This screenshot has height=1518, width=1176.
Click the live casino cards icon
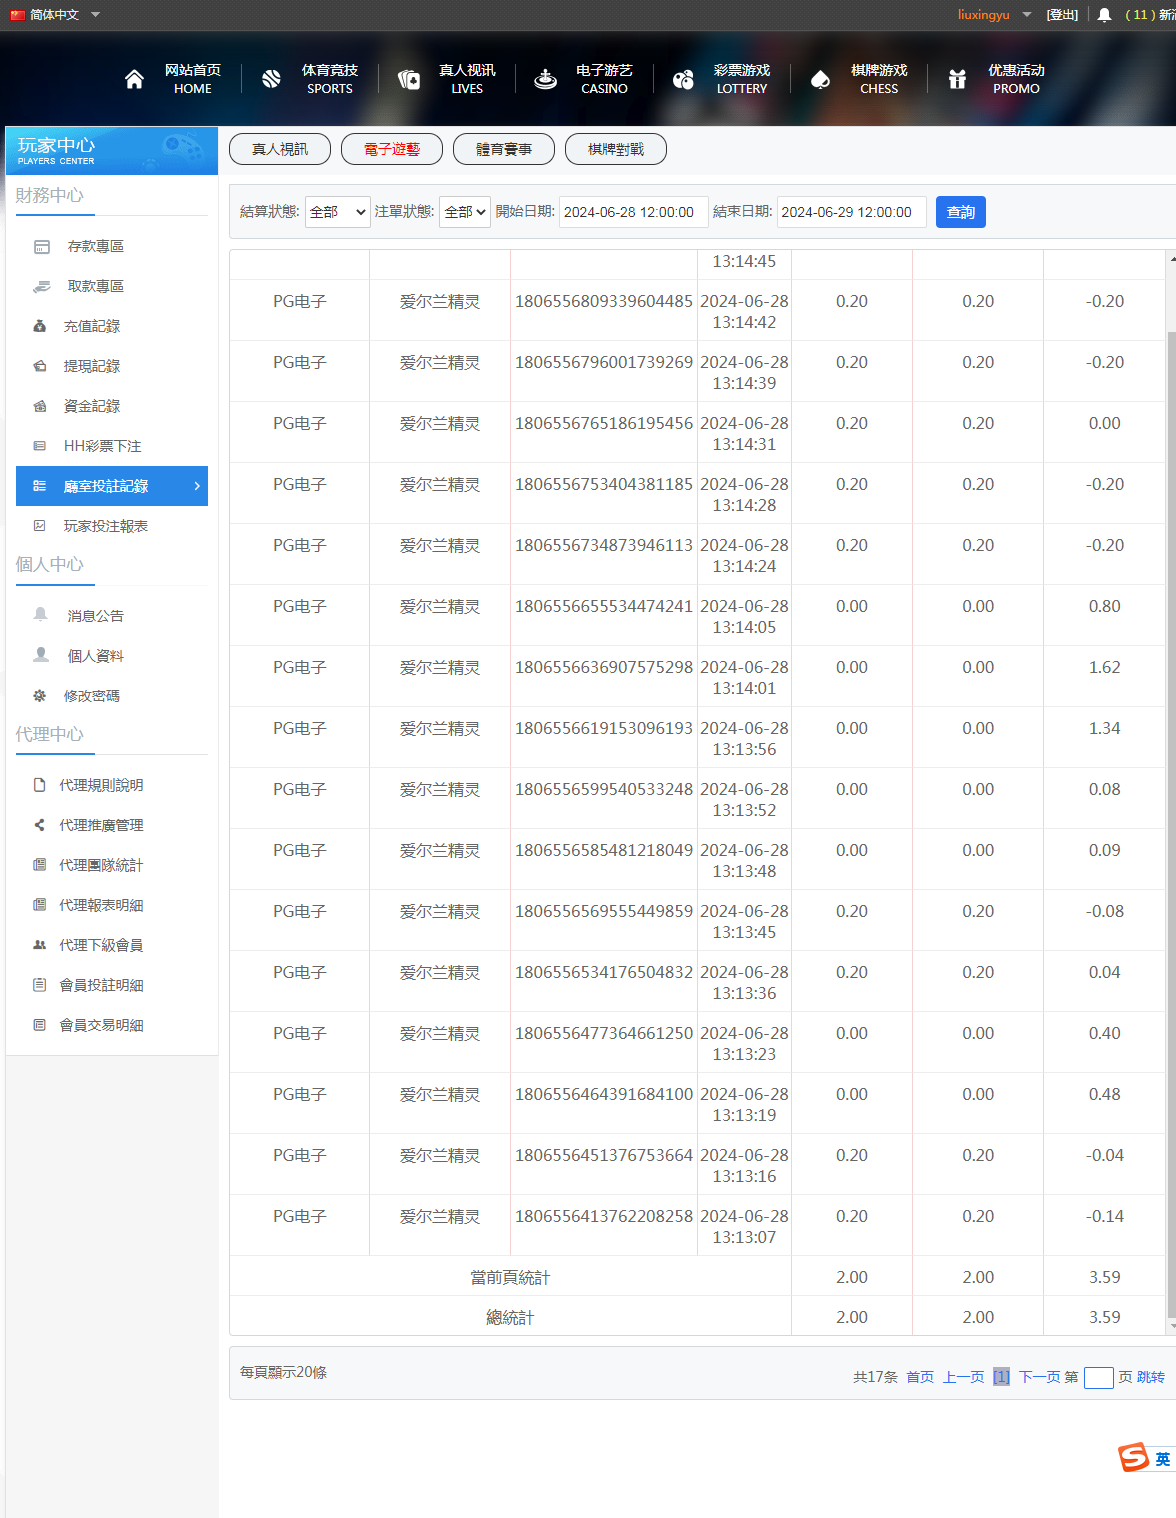point(408,80)
